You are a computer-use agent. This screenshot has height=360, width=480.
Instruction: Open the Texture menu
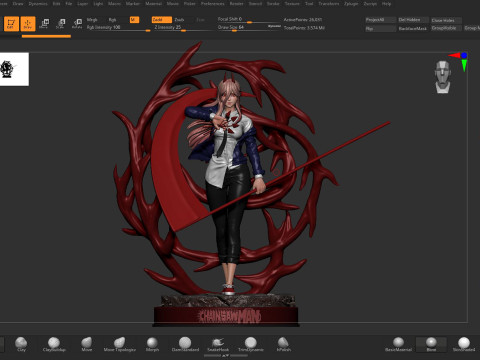tap(292, 4)
